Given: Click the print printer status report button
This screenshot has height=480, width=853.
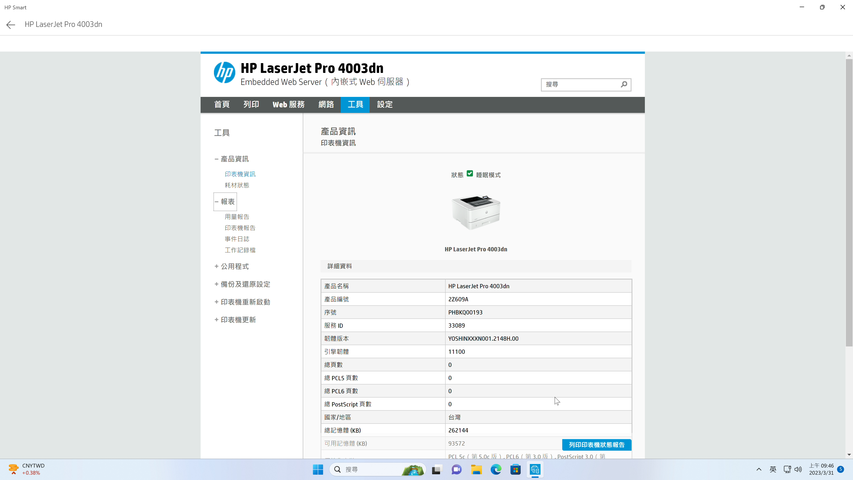Looking at the screenshot, I should (596, 445).
